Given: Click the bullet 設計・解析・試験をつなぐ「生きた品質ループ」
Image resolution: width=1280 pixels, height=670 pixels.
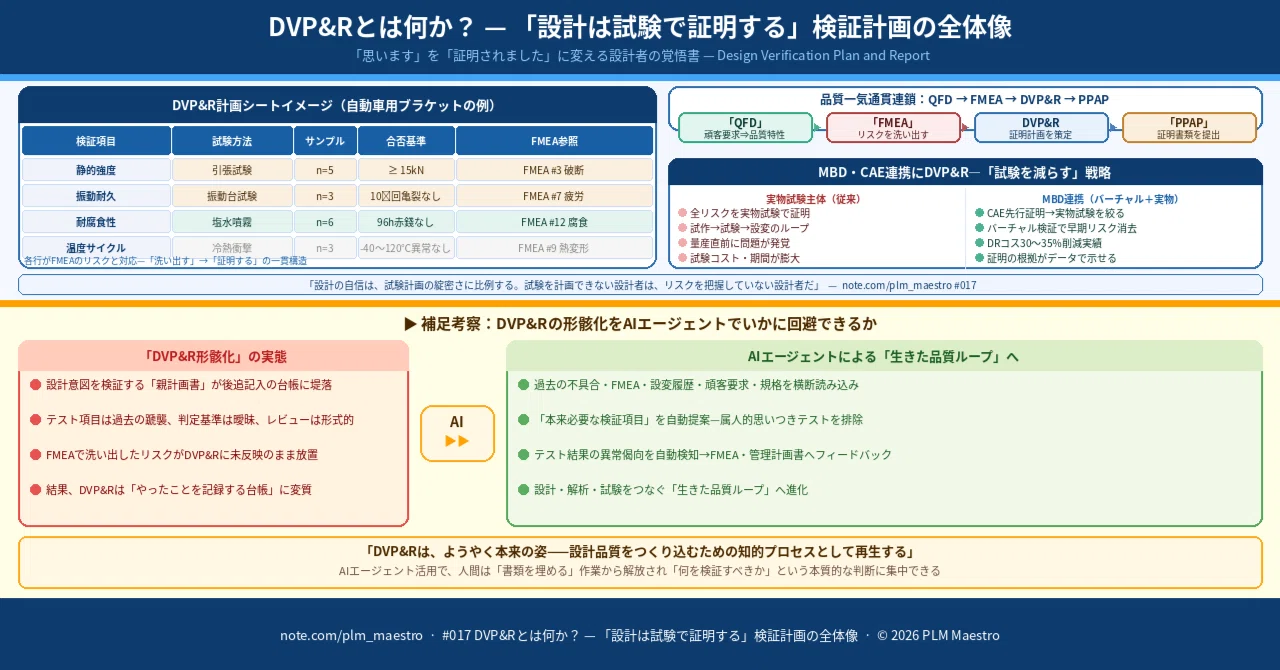Looking at the screenshot, I should (662, 489).
